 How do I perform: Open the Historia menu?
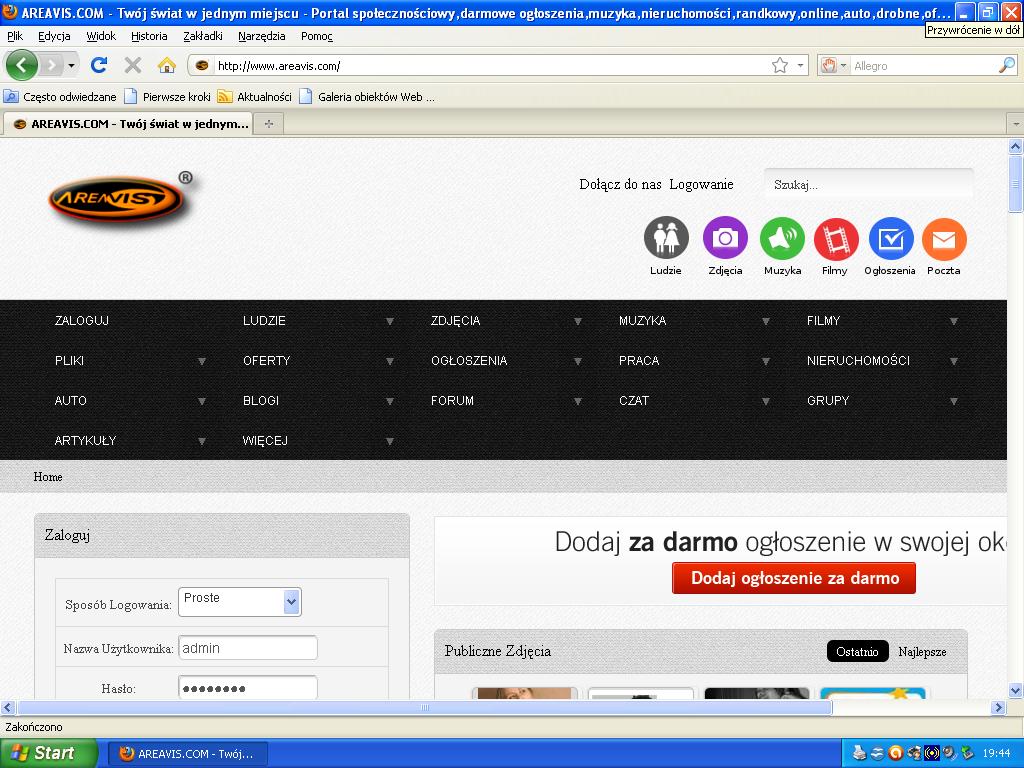pyautogui.click(x=150, y=36)
